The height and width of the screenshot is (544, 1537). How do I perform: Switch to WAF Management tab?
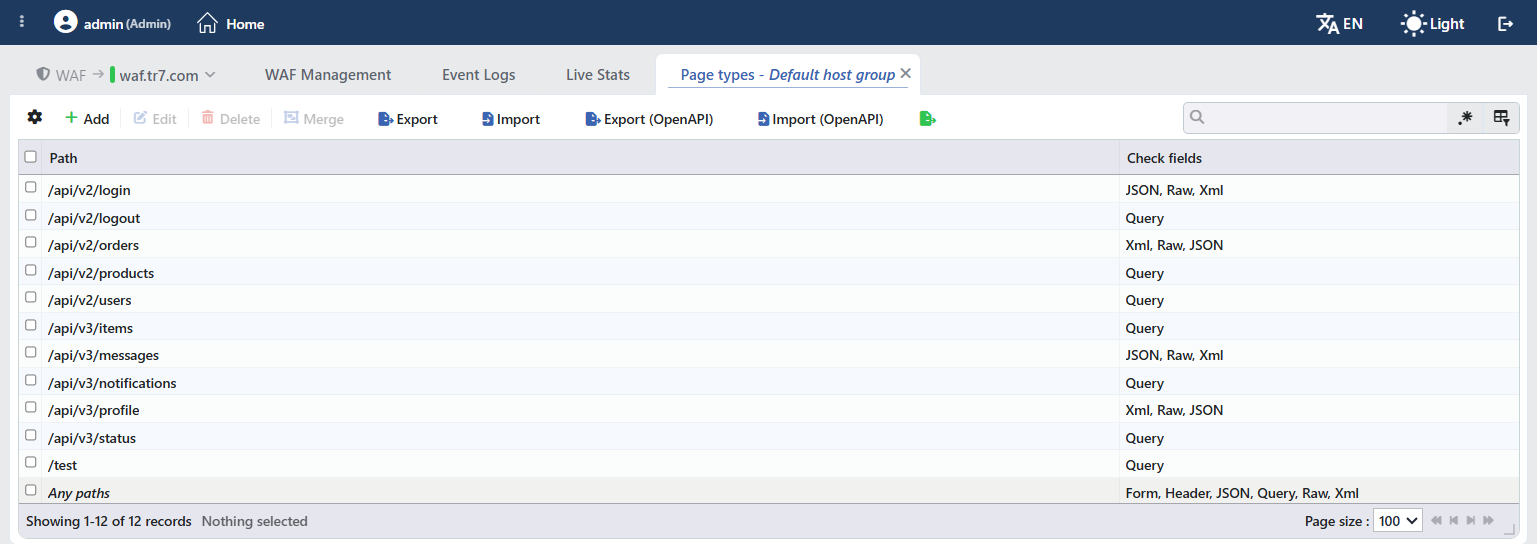pyautogui.click(x=328, y=75)
